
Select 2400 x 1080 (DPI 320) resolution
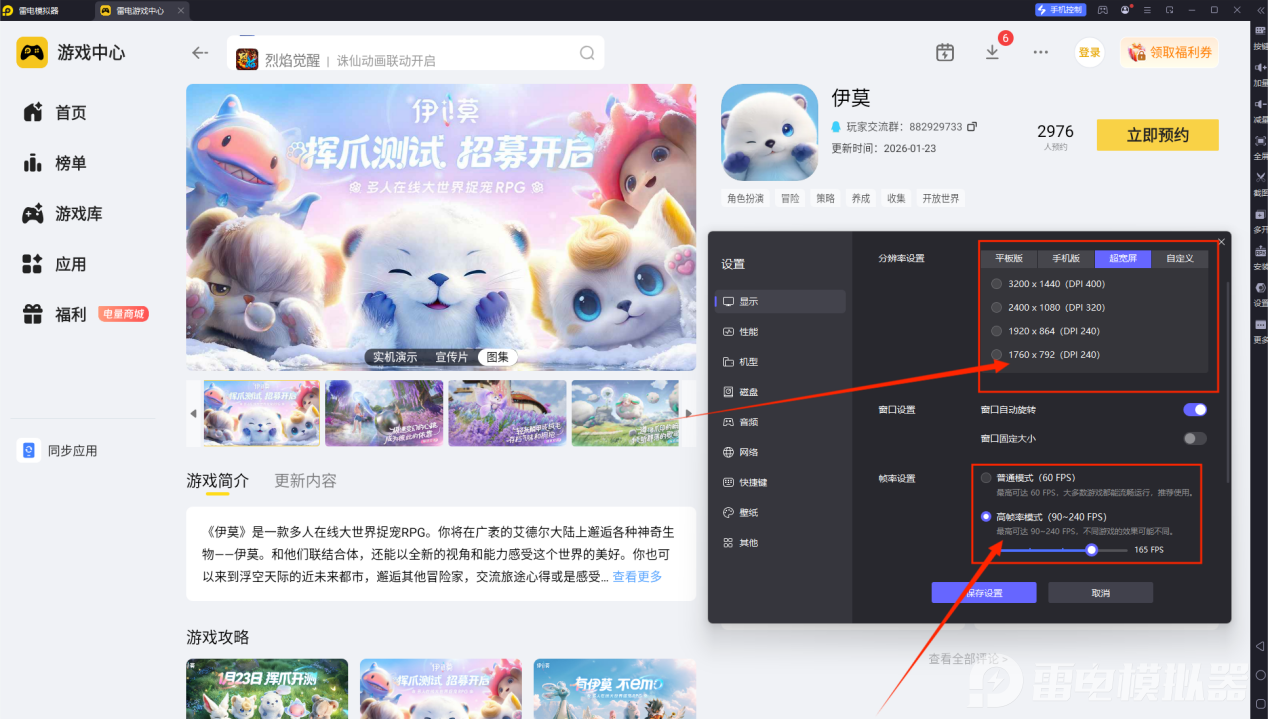coord(996,308)
